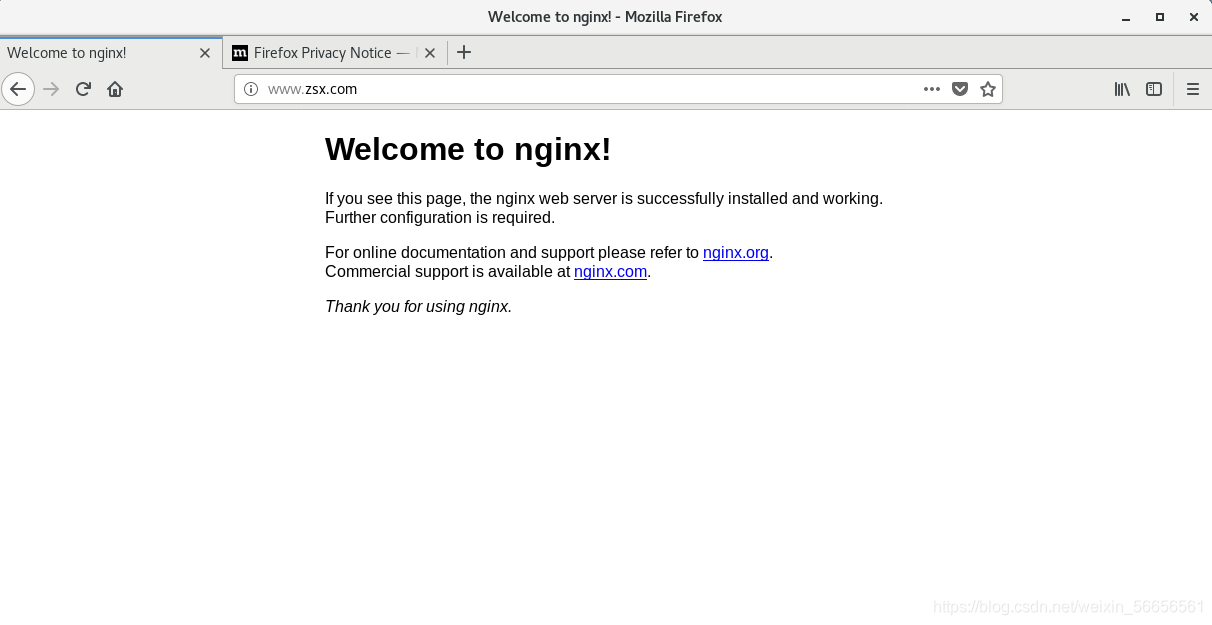Close the Firefox window
The width and height of the screenshot is (1212, 625).
(1193, 17)
